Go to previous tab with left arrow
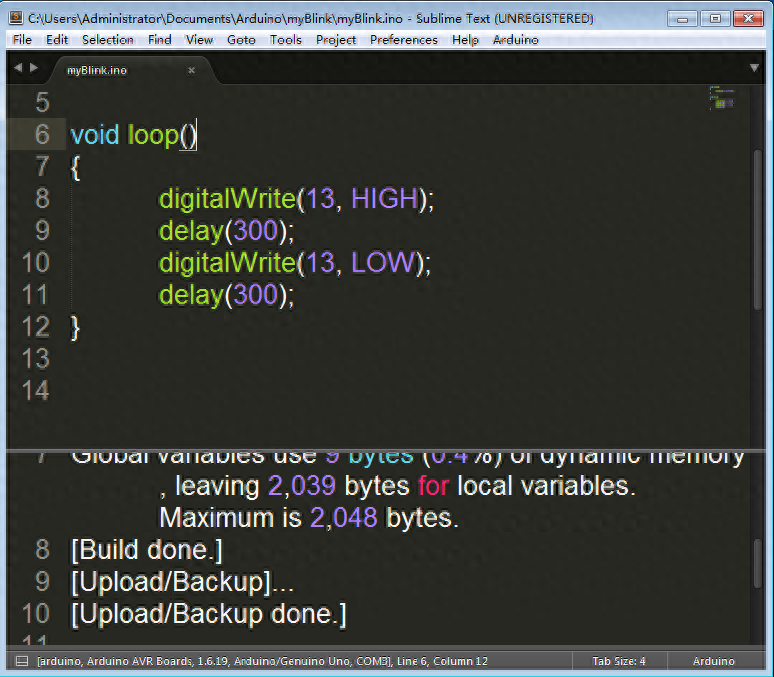Viewport: 774px width, 677px height. coord(18,68)
